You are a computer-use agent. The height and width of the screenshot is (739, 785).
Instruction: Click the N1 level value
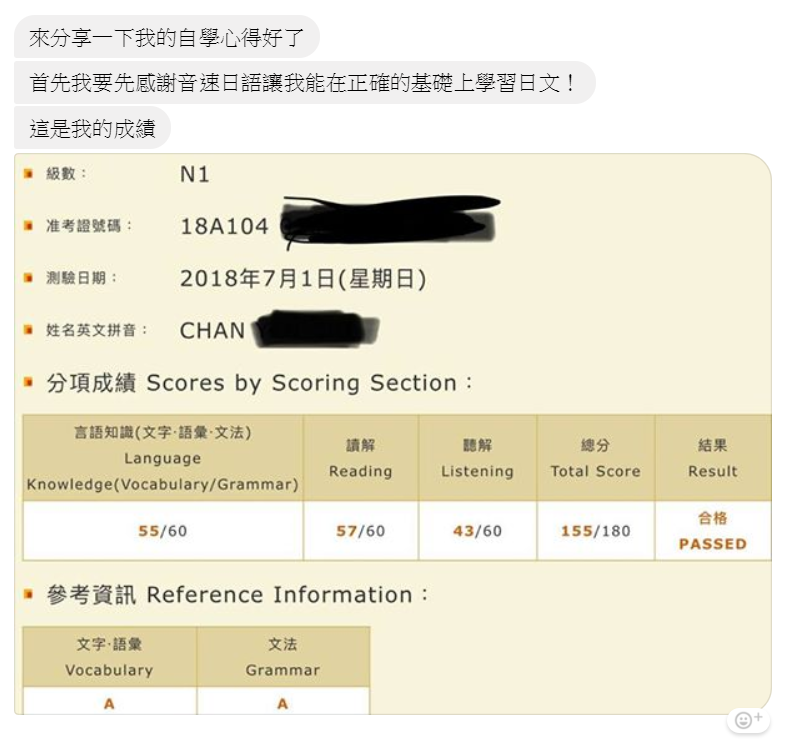[195, 174]
